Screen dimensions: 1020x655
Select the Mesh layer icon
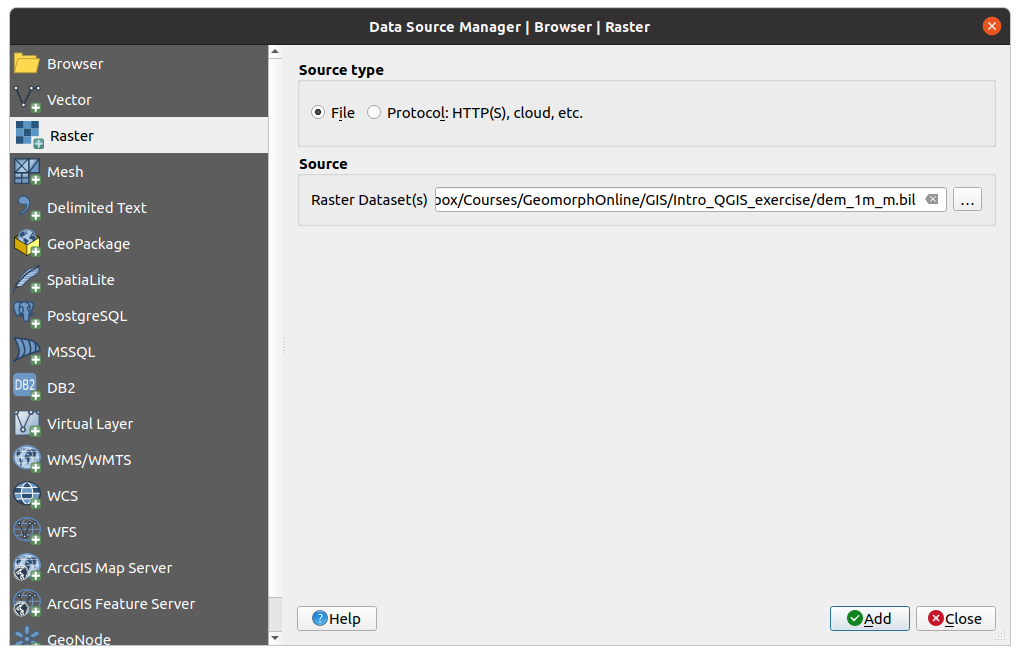click(27, 172)
